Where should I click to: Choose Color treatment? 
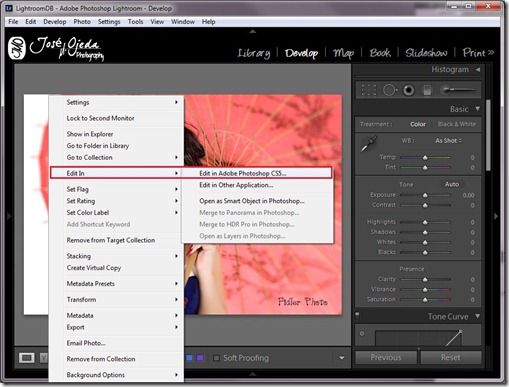click(418, 124)
